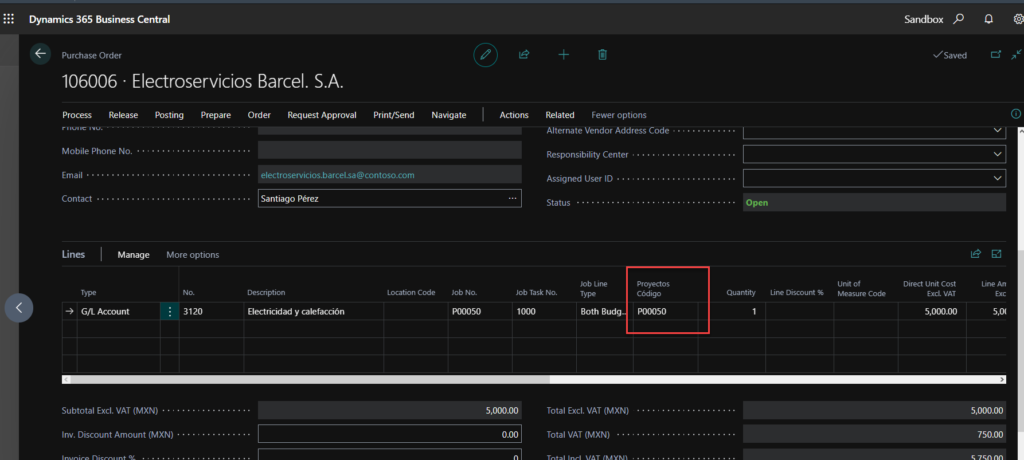Click Unit of Measure Code header
This screenshot has height=460, width=1024.
[x=863, y=288]
